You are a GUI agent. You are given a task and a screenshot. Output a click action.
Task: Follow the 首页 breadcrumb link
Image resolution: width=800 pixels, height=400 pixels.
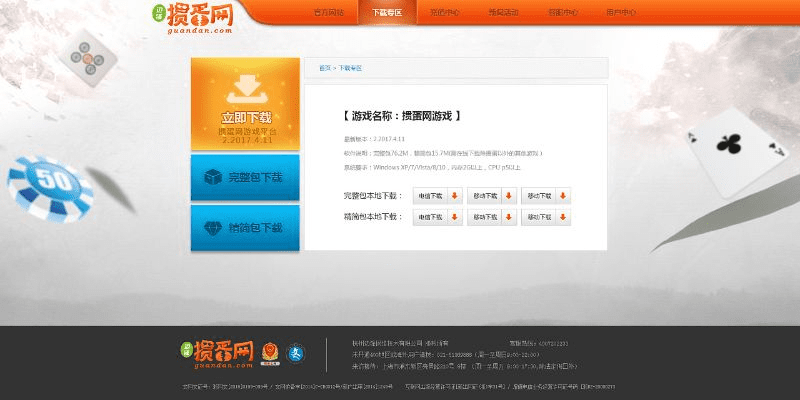click(324, 68)
